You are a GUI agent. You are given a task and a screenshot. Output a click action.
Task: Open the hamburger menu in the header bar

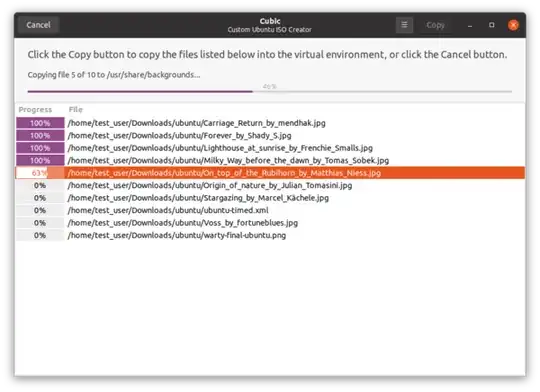pyautogui.click(x=404, y=25)
